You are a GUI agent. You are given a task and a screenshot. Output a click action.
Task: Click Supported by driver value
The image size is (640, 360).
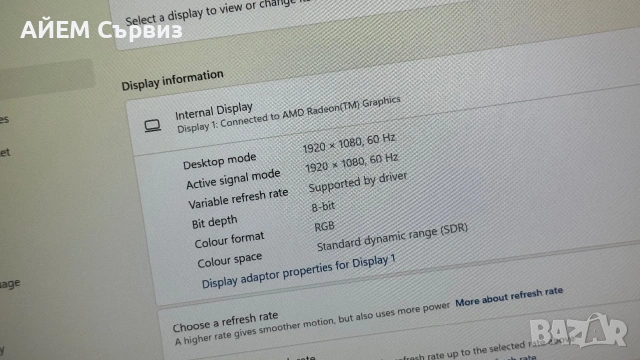click(358, 182)
